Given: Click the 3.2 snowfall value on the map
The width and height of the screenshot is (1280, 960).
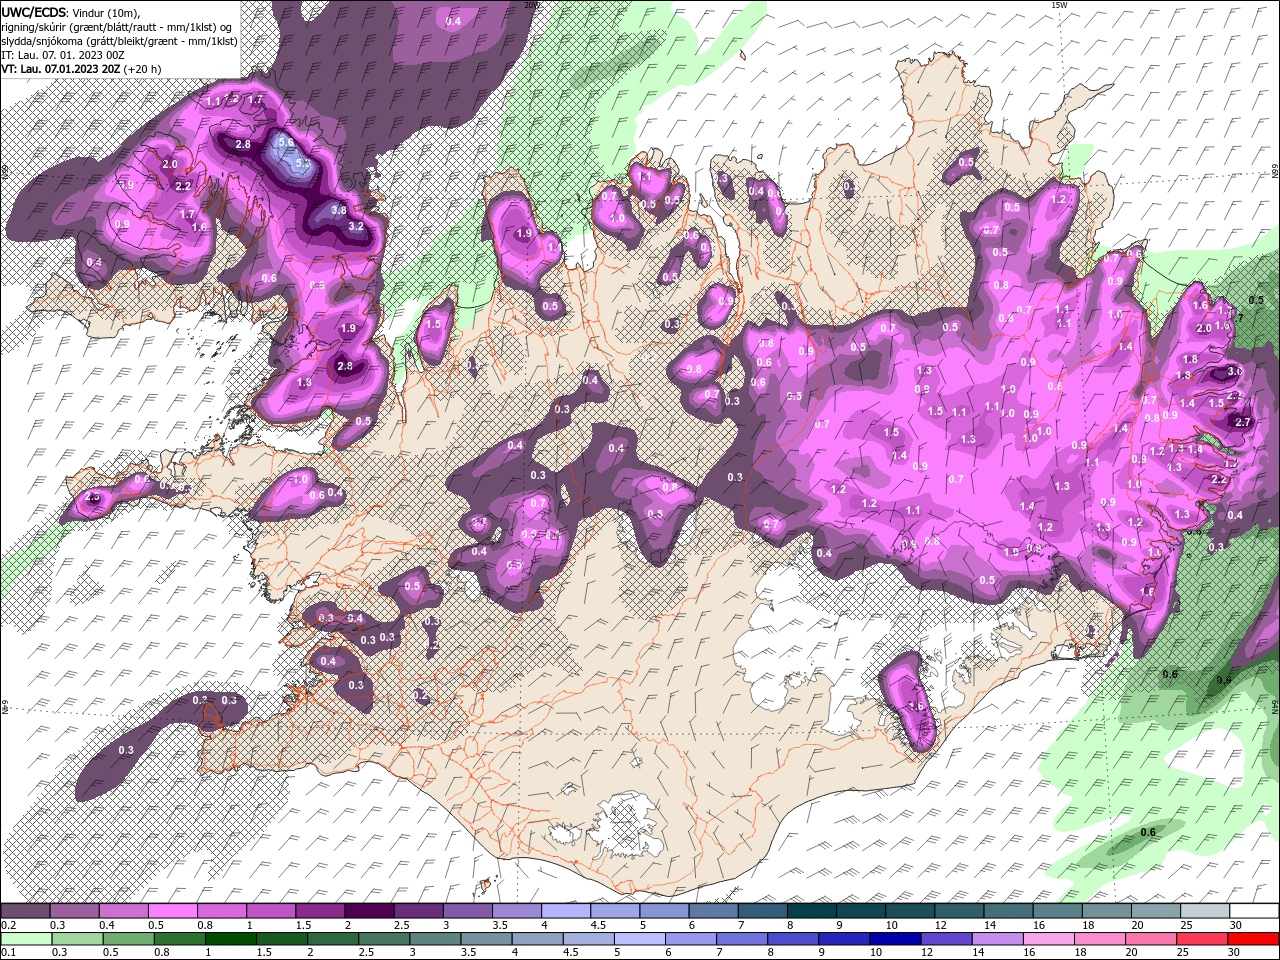Looking at the screenshot, I should point(356,226).
